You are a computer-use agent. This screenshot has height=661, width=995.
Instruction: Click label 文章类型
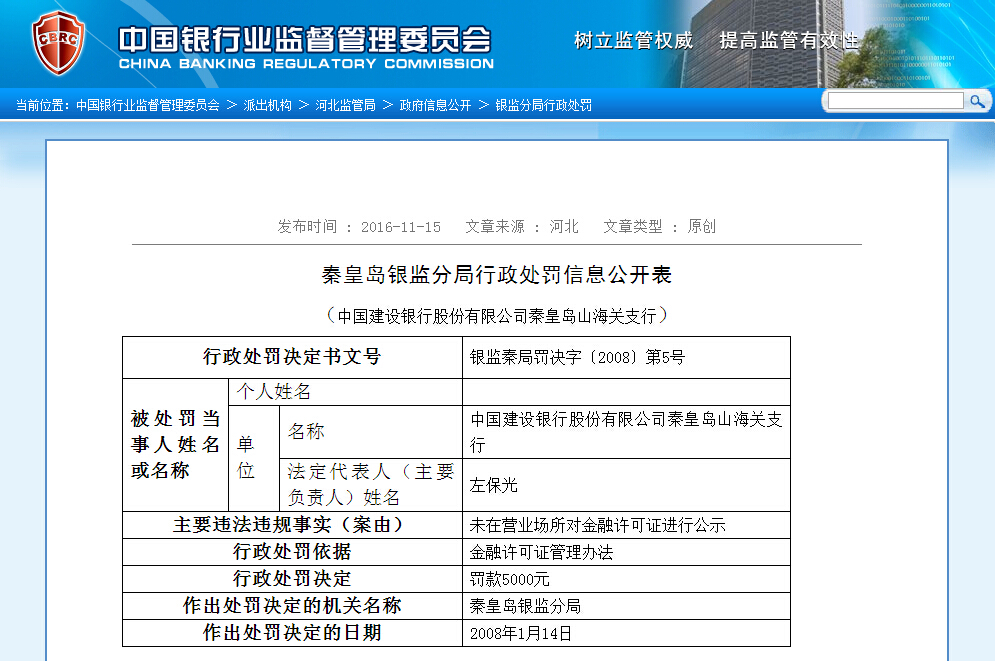tap(633, 226)
